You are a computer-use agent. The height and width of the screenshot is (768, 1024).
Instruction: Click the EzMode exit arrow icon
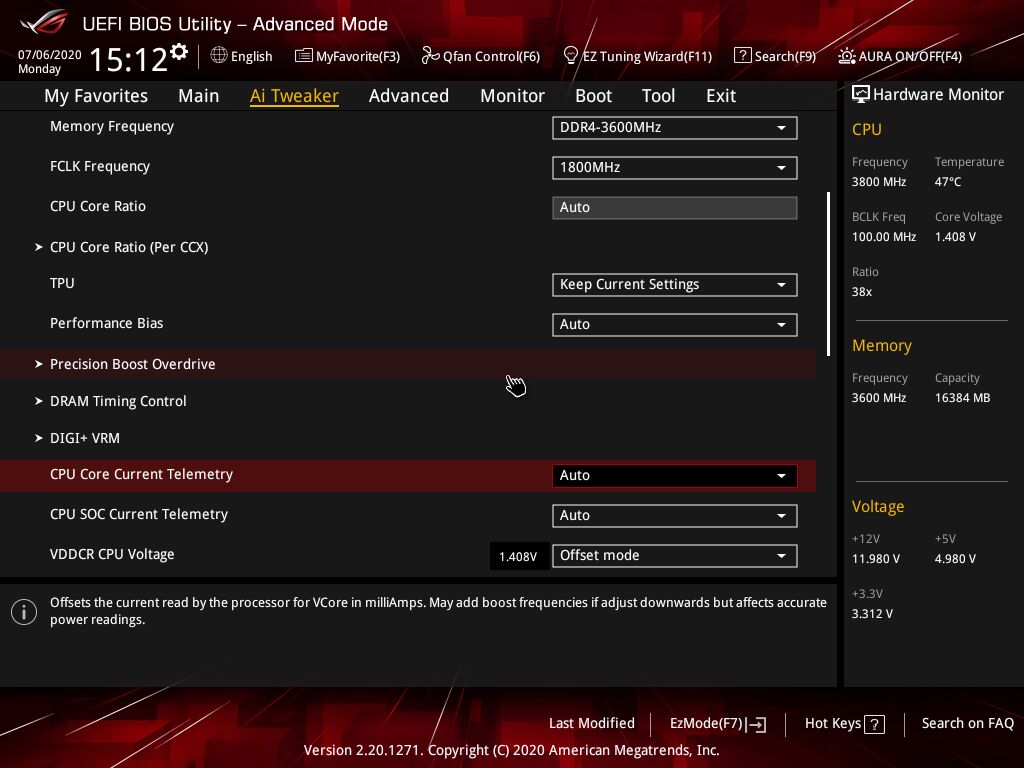point(756,724)
